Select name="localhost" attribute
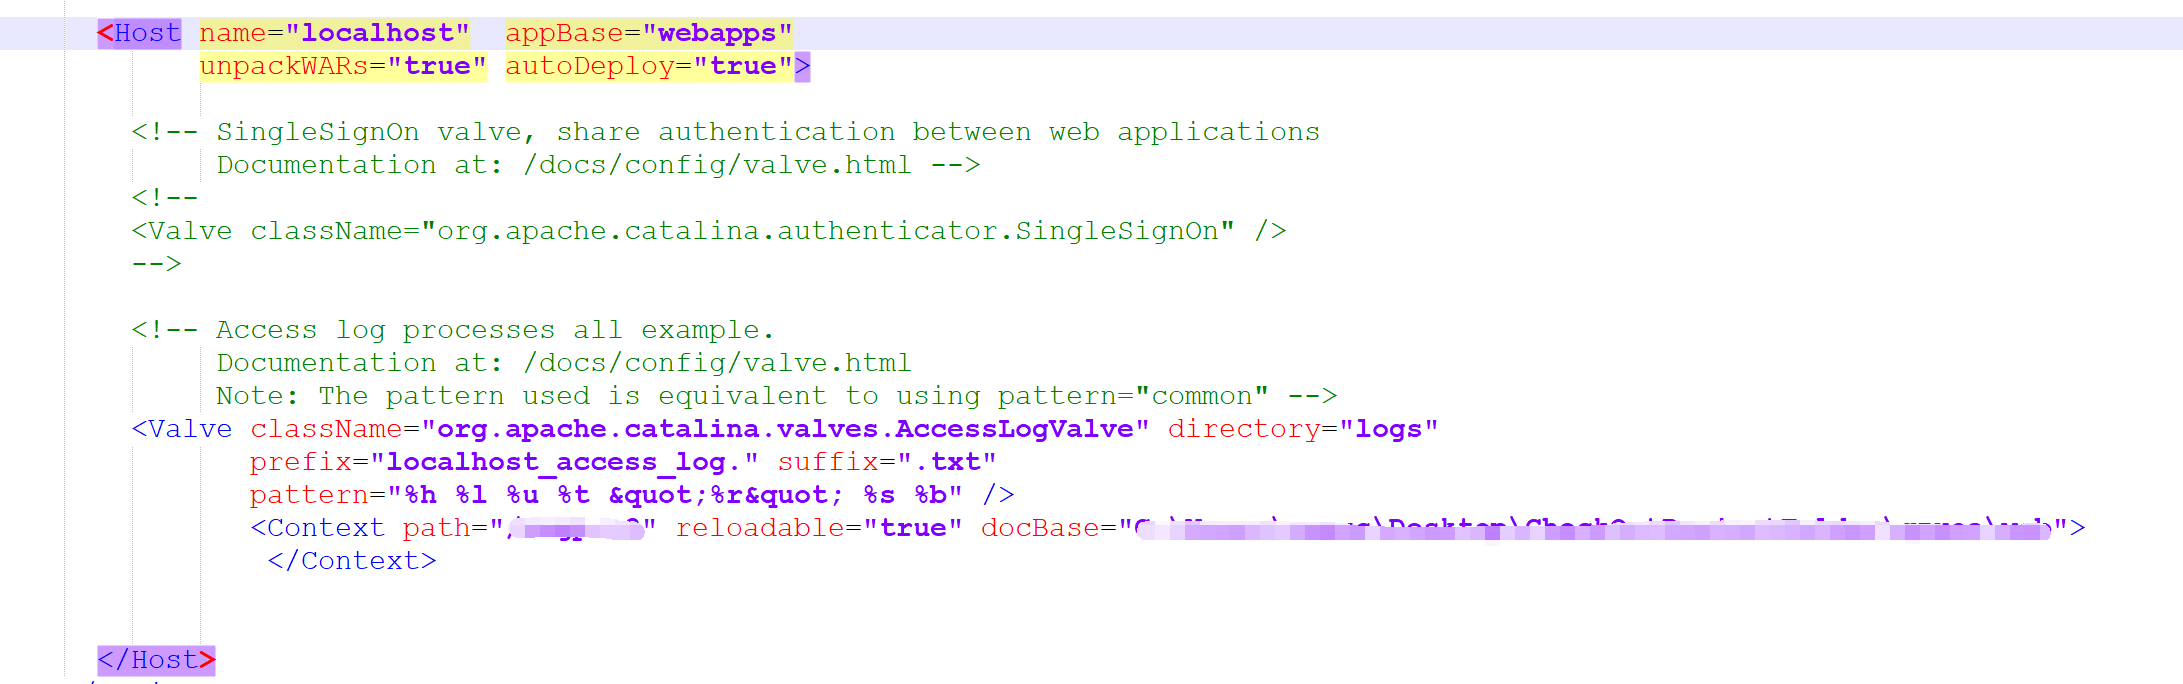Viewport: 2183px width, 684px height. pyautogui.click(x=334, y=33)
